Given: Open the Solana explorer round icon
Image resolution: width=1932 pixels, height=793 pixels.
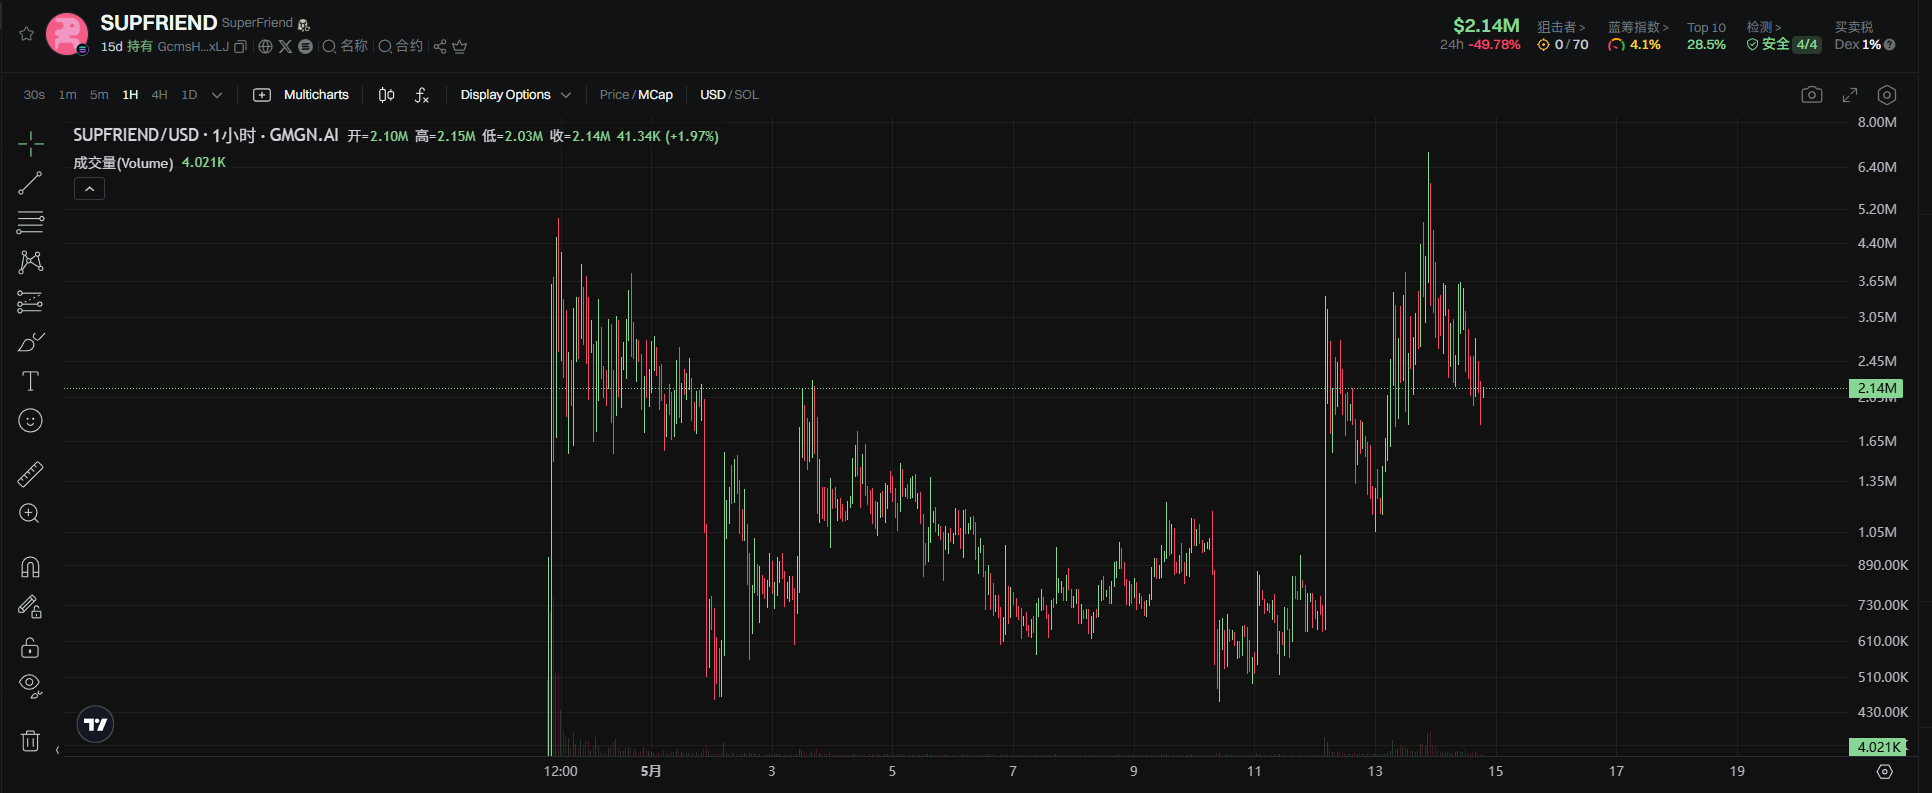Looking at the screenshot, I should pyautogui.click(x=305, y=47).
